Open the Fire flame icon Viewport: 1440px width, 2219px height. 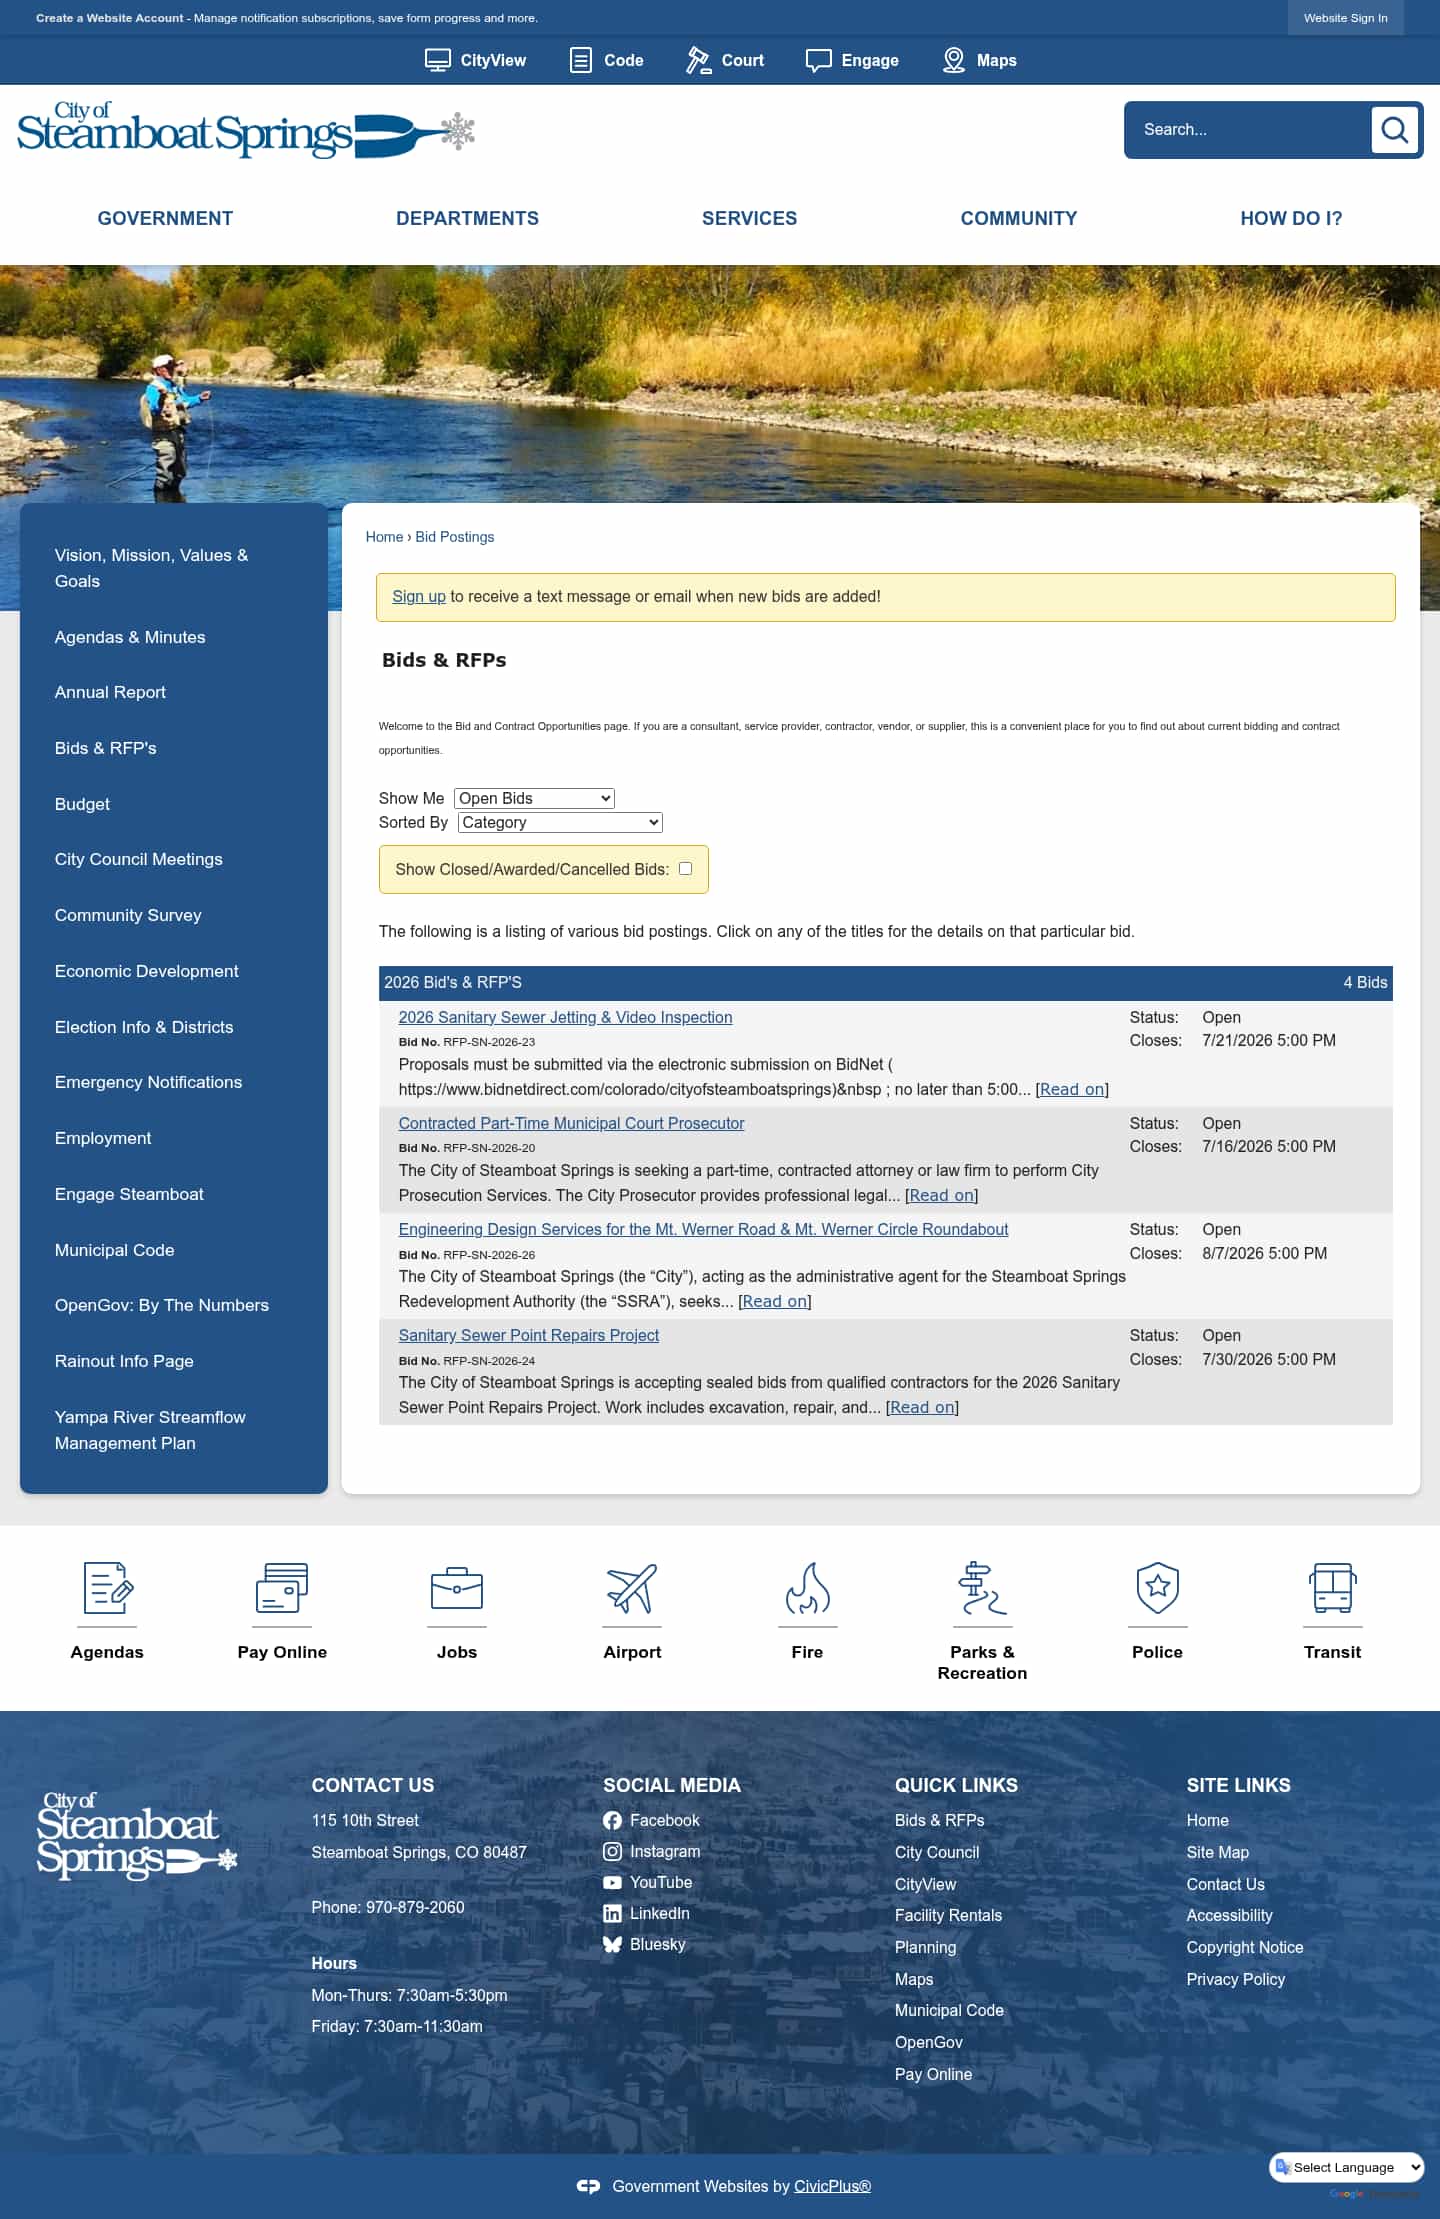807,1588
